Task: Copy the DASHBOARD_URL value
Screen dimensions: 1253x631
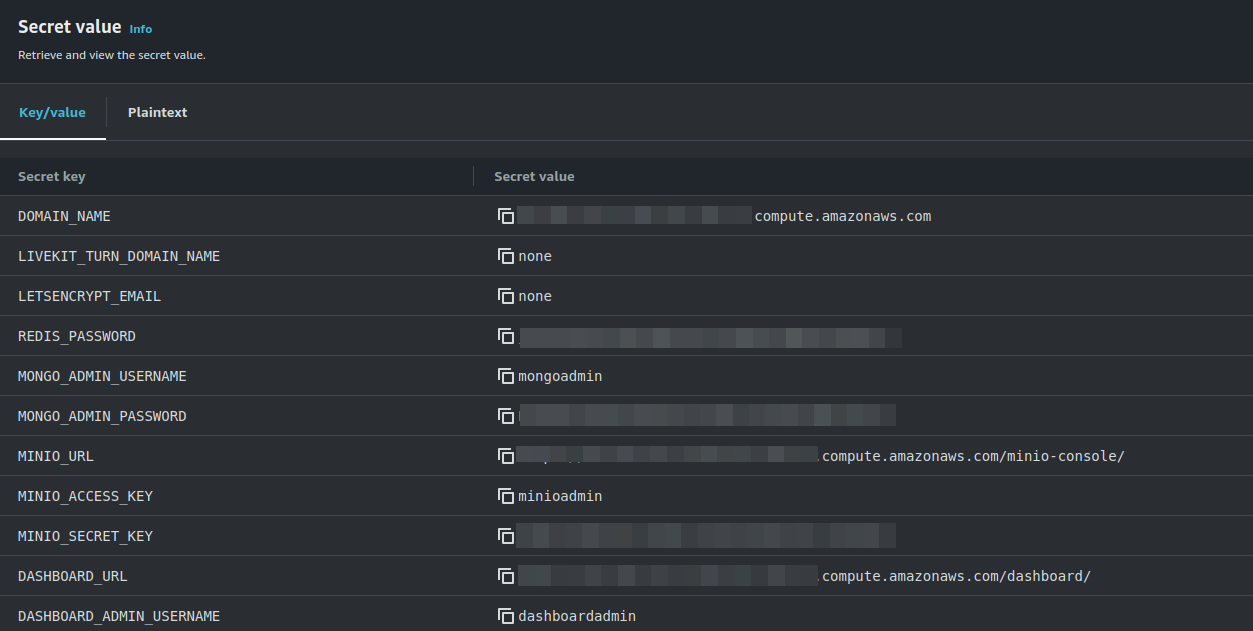Action: point(506,576)
